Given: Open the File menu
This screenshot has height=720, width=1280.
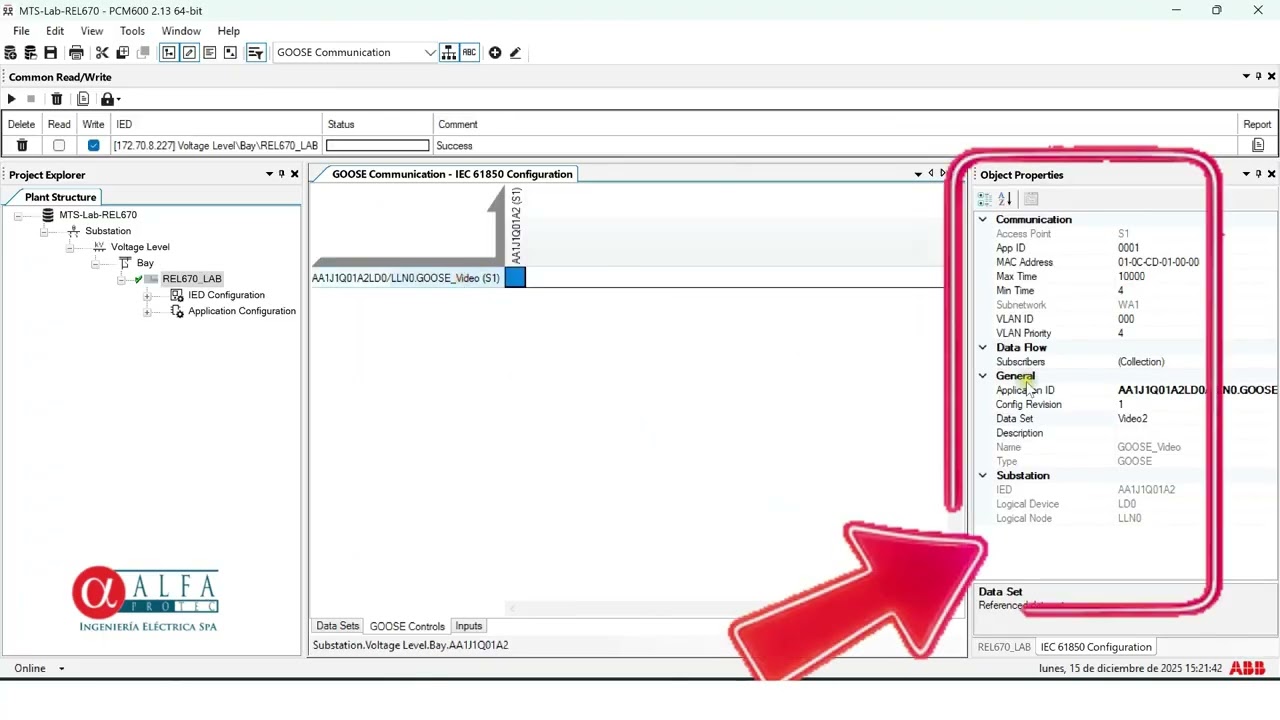Looking at the screenshot, I should pyautogui.click(x=21, y=31).
